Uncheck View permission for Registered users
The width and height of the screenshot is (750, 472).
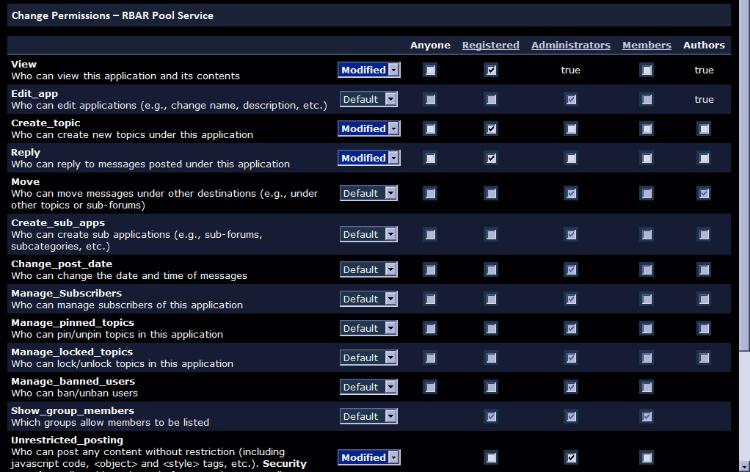coord(491,70)
